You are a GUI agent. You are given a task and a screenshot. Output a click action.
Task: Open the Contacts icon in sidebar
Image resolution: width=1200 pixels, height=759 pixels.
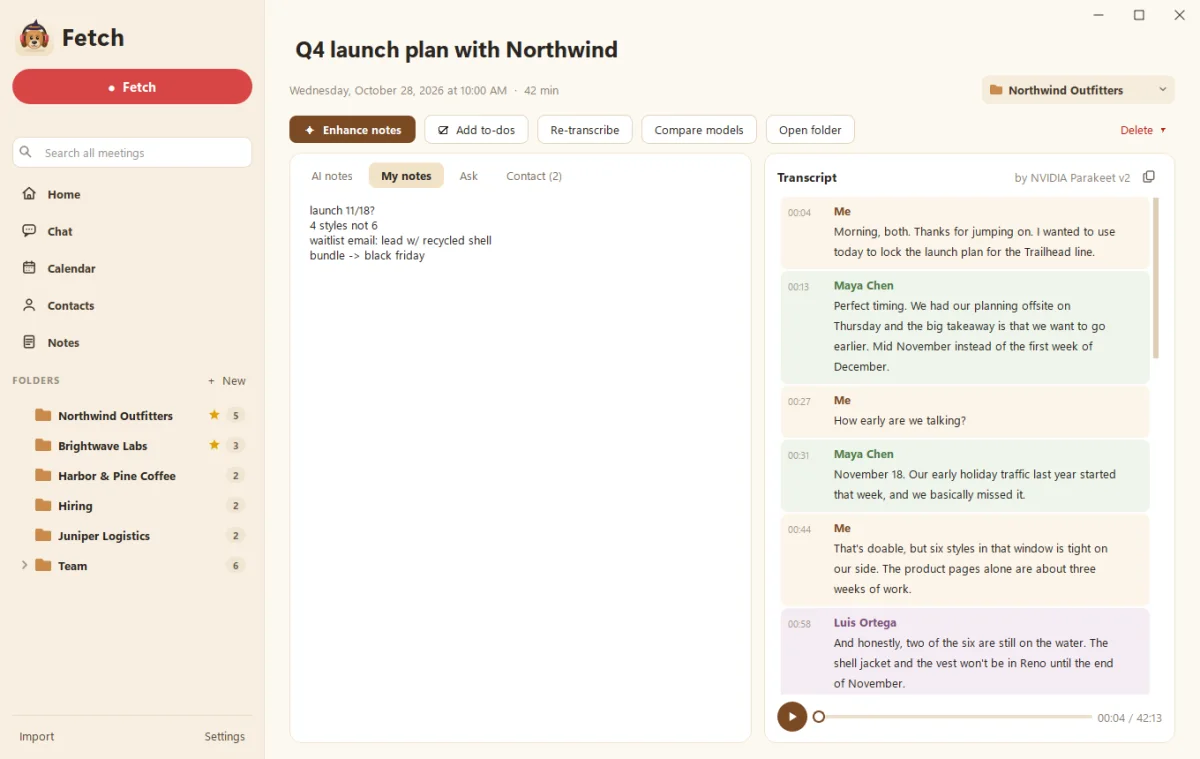29,305
